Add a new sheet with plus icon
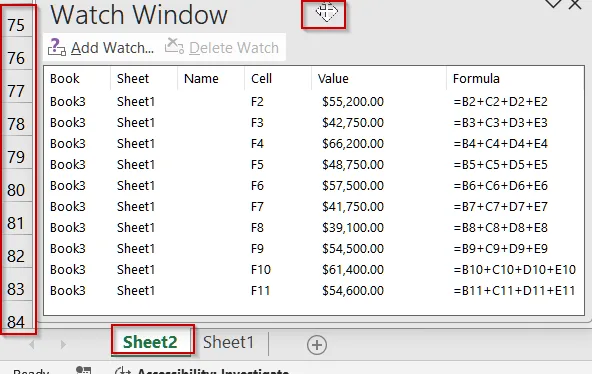The width and height of the screenshot is (592, 374). [x=317, y=345]
